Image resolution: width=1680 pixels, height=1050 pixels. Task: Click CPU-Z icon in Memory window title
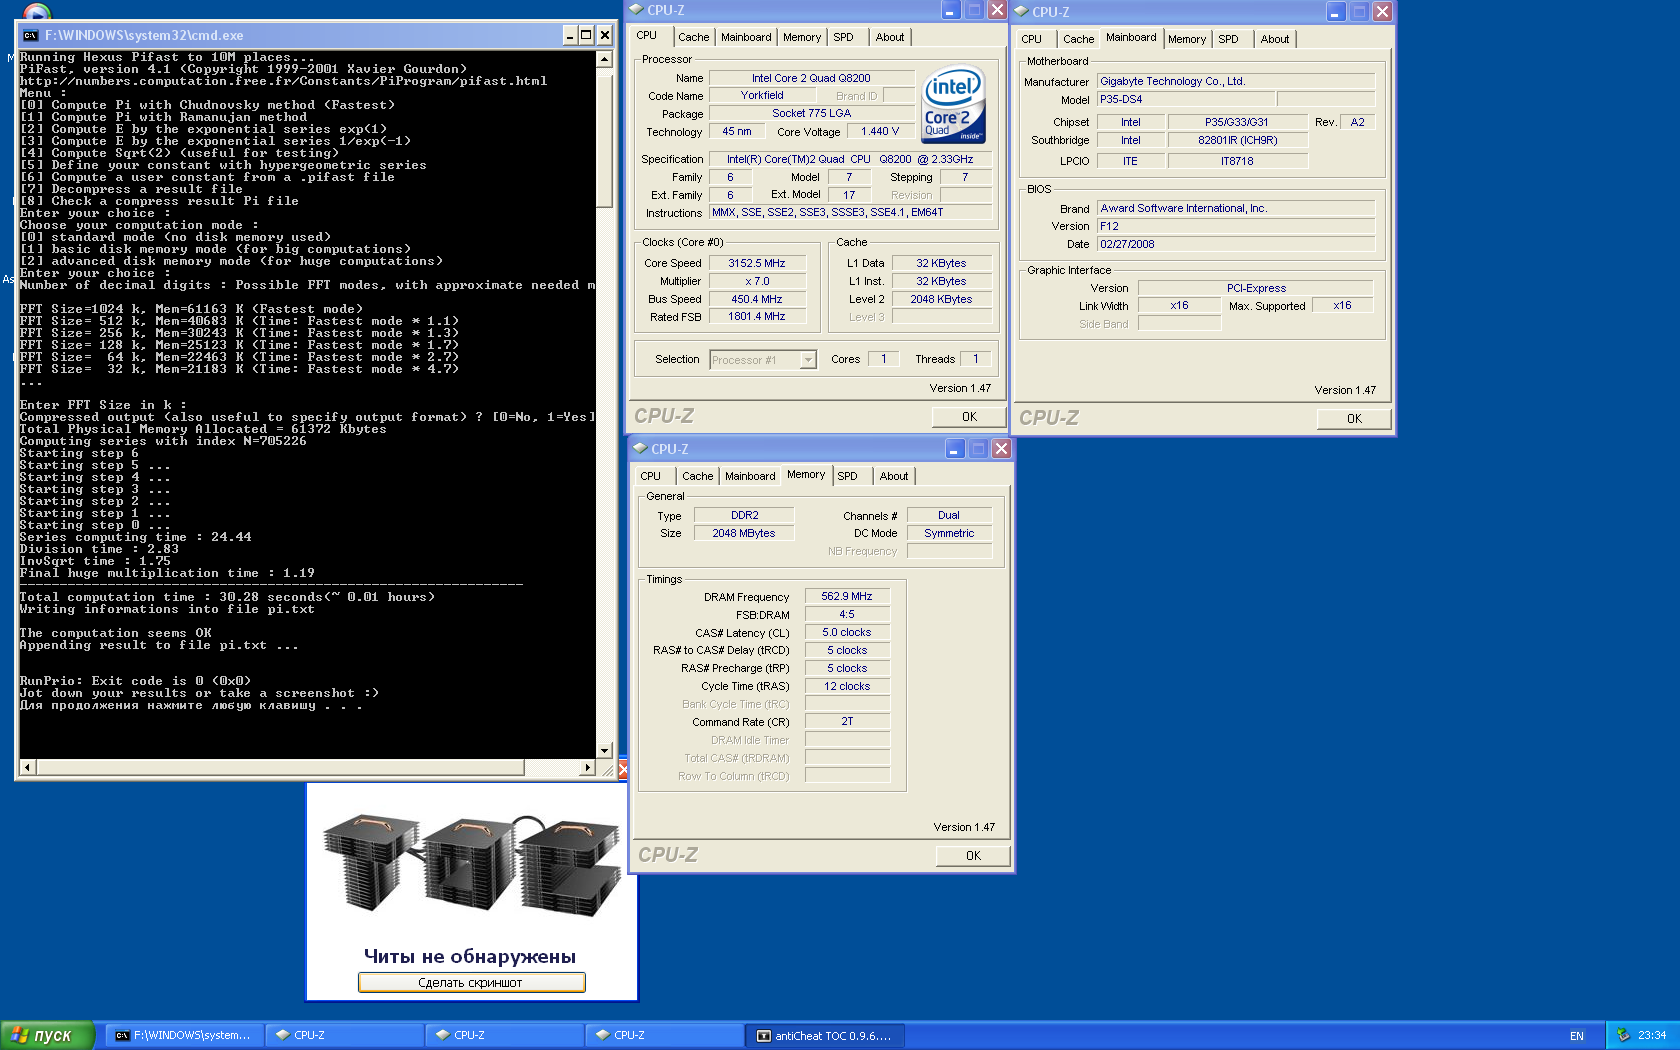[x=640, y=449]
